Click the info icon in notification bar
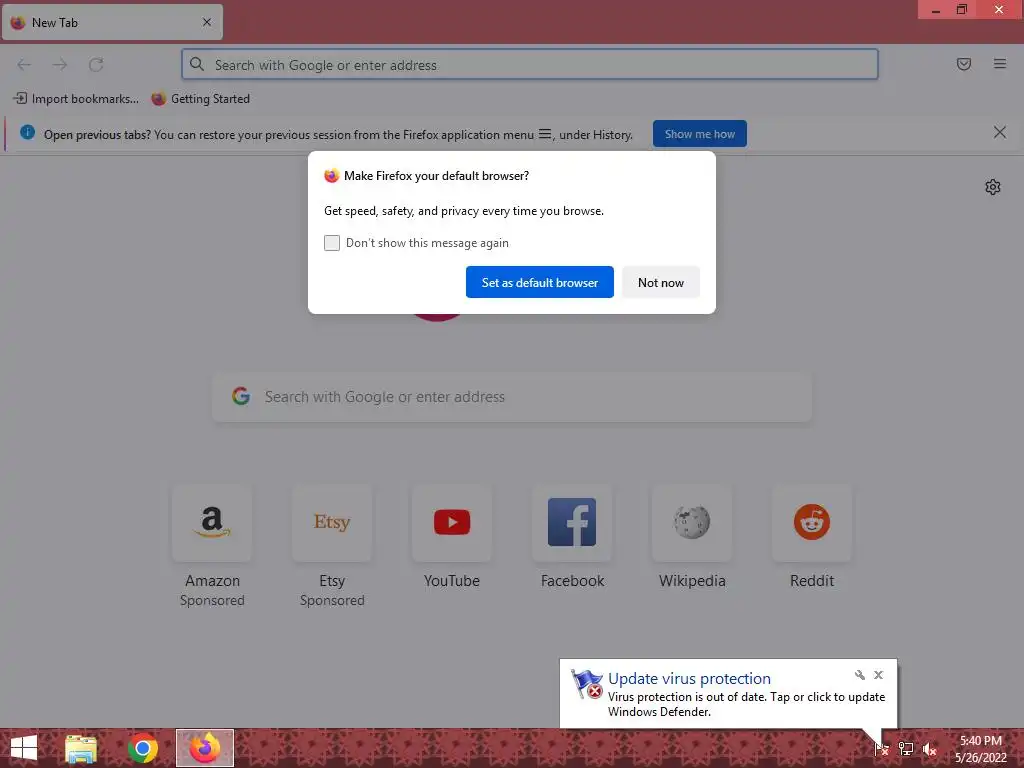Image resolution: width=1024 pixels, height=768 pixels. (x=27, y=133)
